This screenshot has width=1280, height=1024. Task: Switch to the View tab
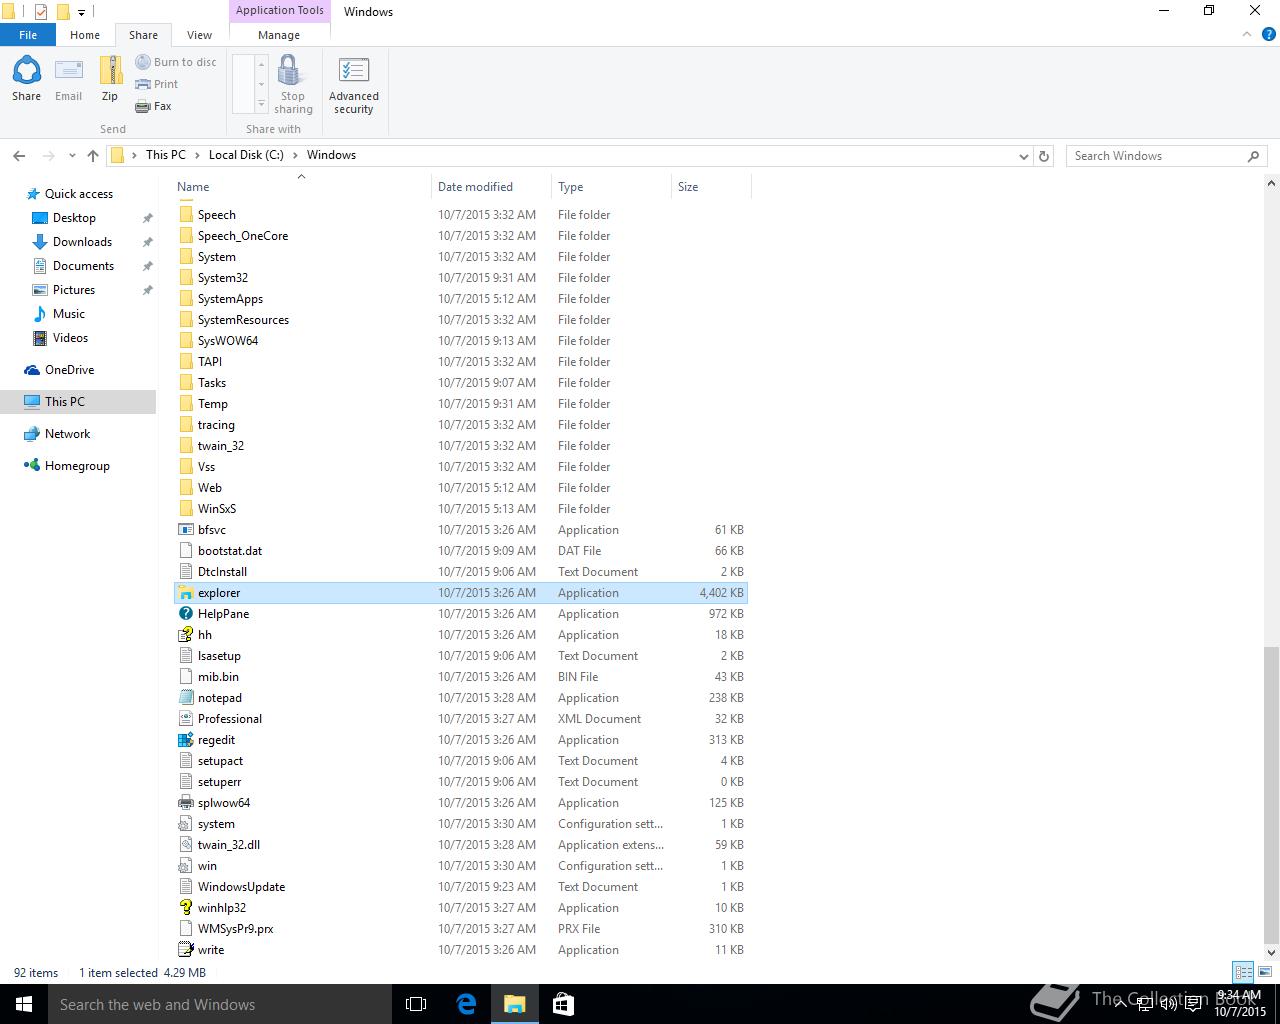tap(199, 35)
